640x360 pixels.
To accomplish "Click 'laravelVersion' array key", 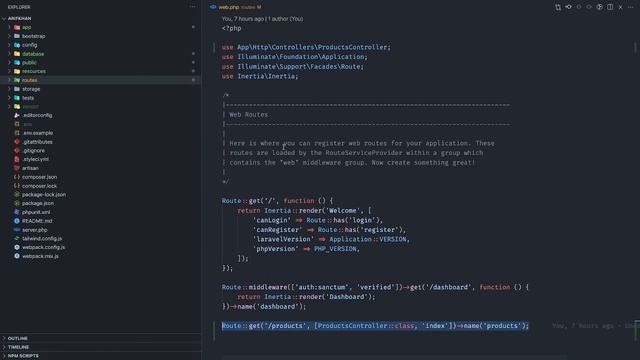I will [283, 240].
